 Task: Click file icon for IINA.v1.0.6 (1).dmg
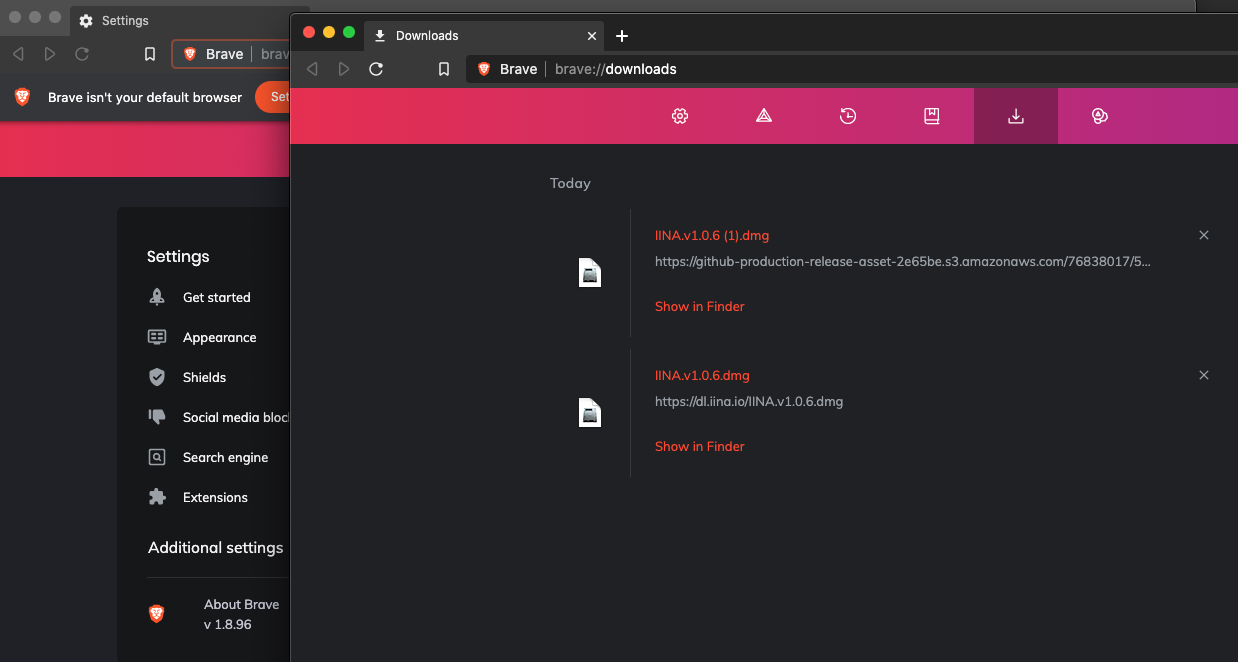[590, 273]
